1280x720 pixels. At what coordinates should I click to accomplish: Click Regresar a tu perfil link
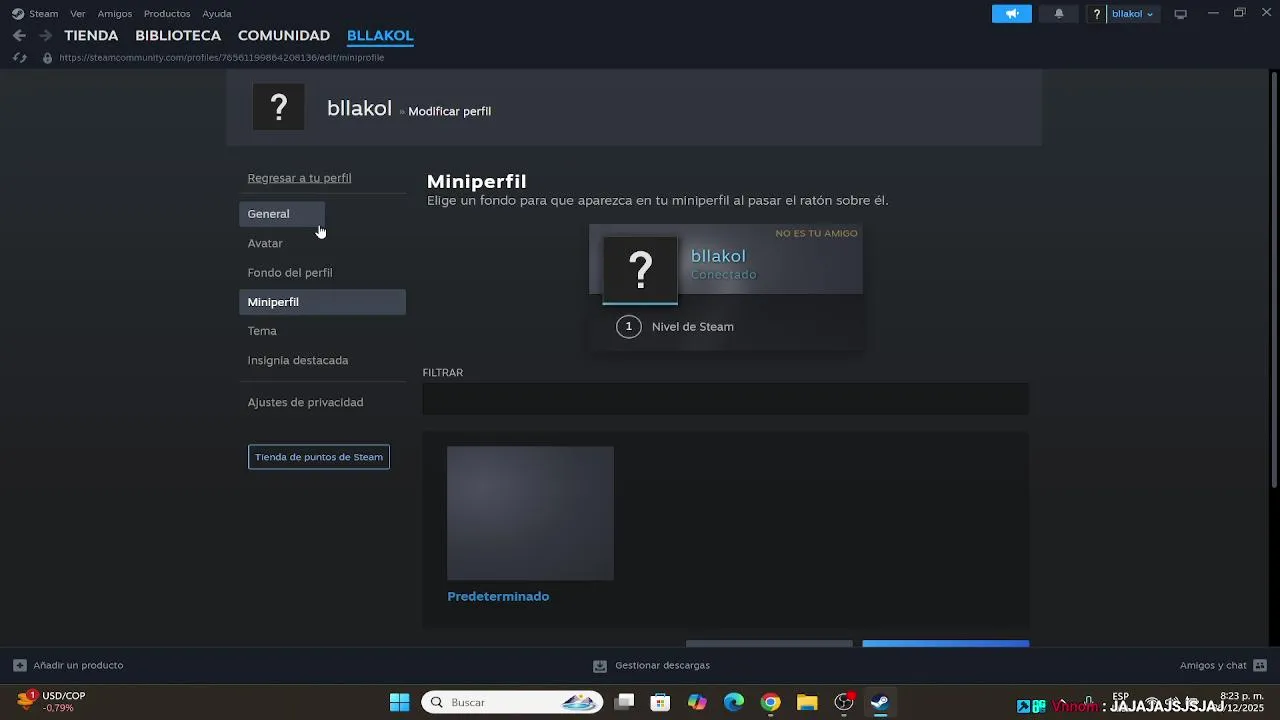[299, 178]
